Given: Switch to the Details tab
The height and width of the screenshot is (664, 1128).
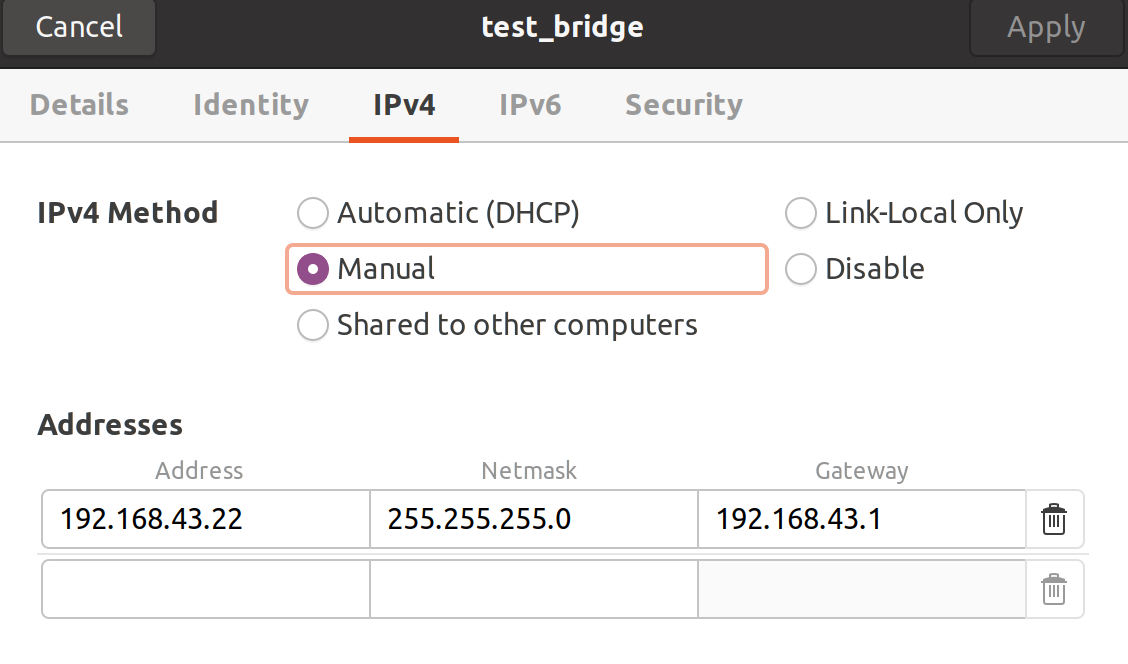Looking at the screenshot, I should point(79,105).
